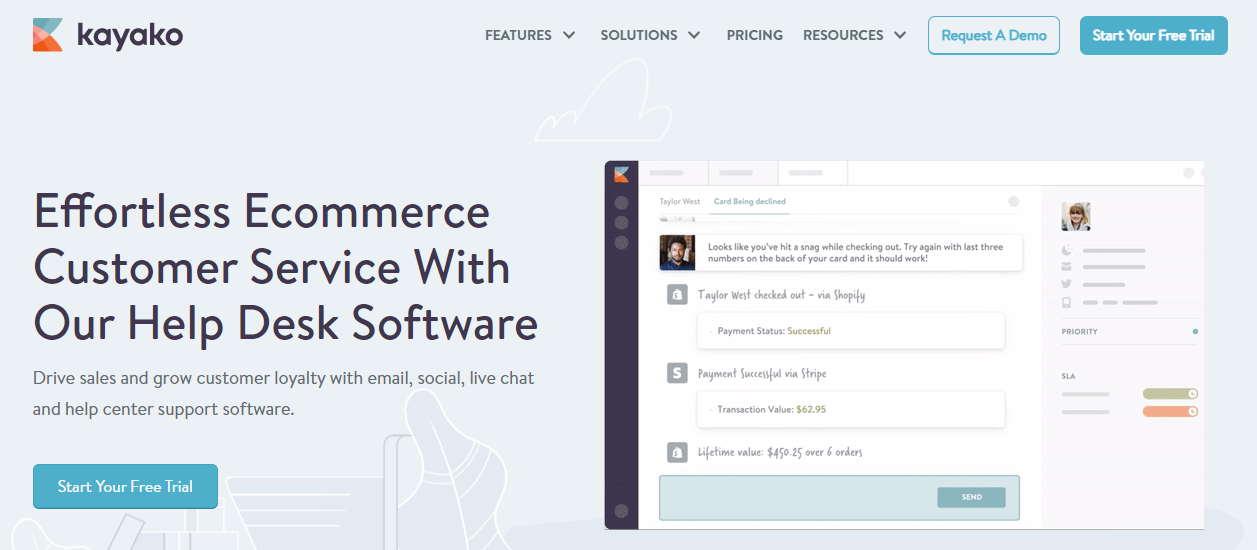Click the green SLA indicator bar
Viewport: 1257px width, 550px height.
click(1170, 394)
